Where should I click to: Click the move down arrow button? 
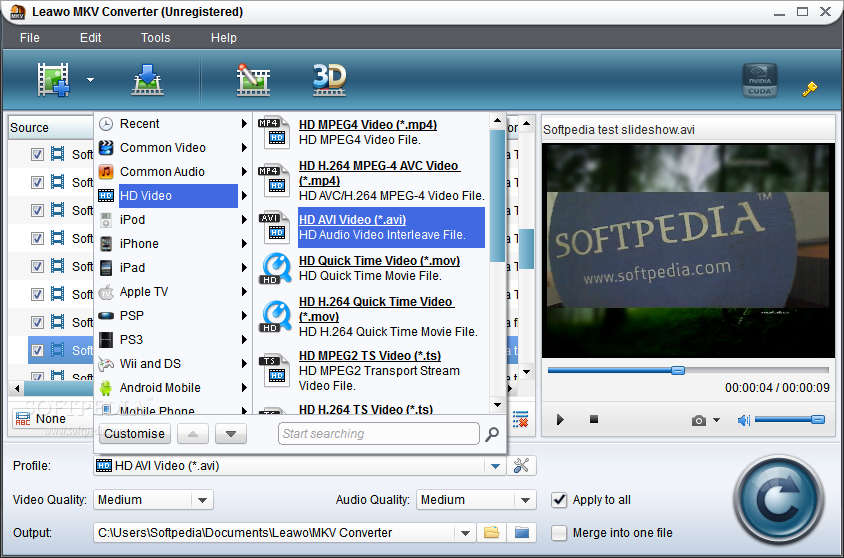coord(231,434)
